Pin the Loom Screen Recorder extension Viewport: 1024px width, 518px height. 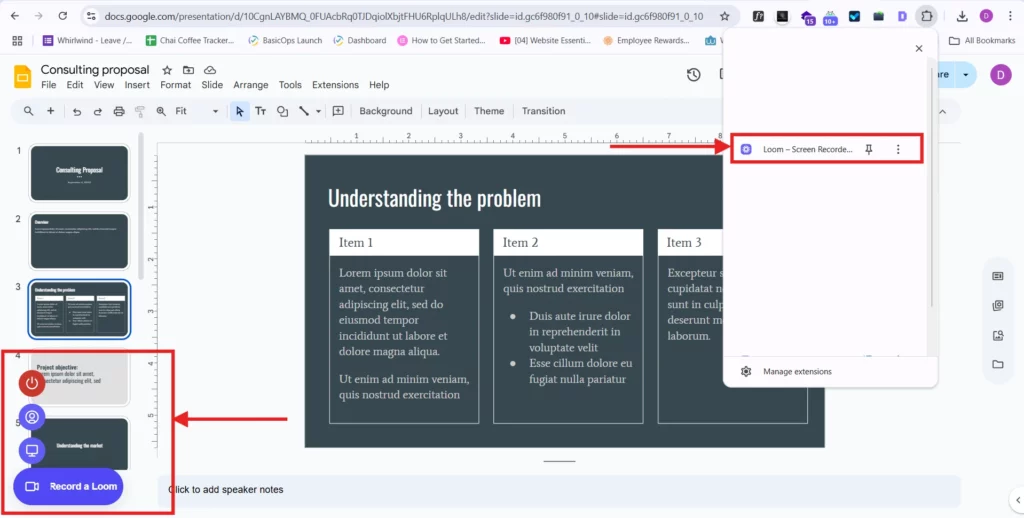(x=869, y=150)
